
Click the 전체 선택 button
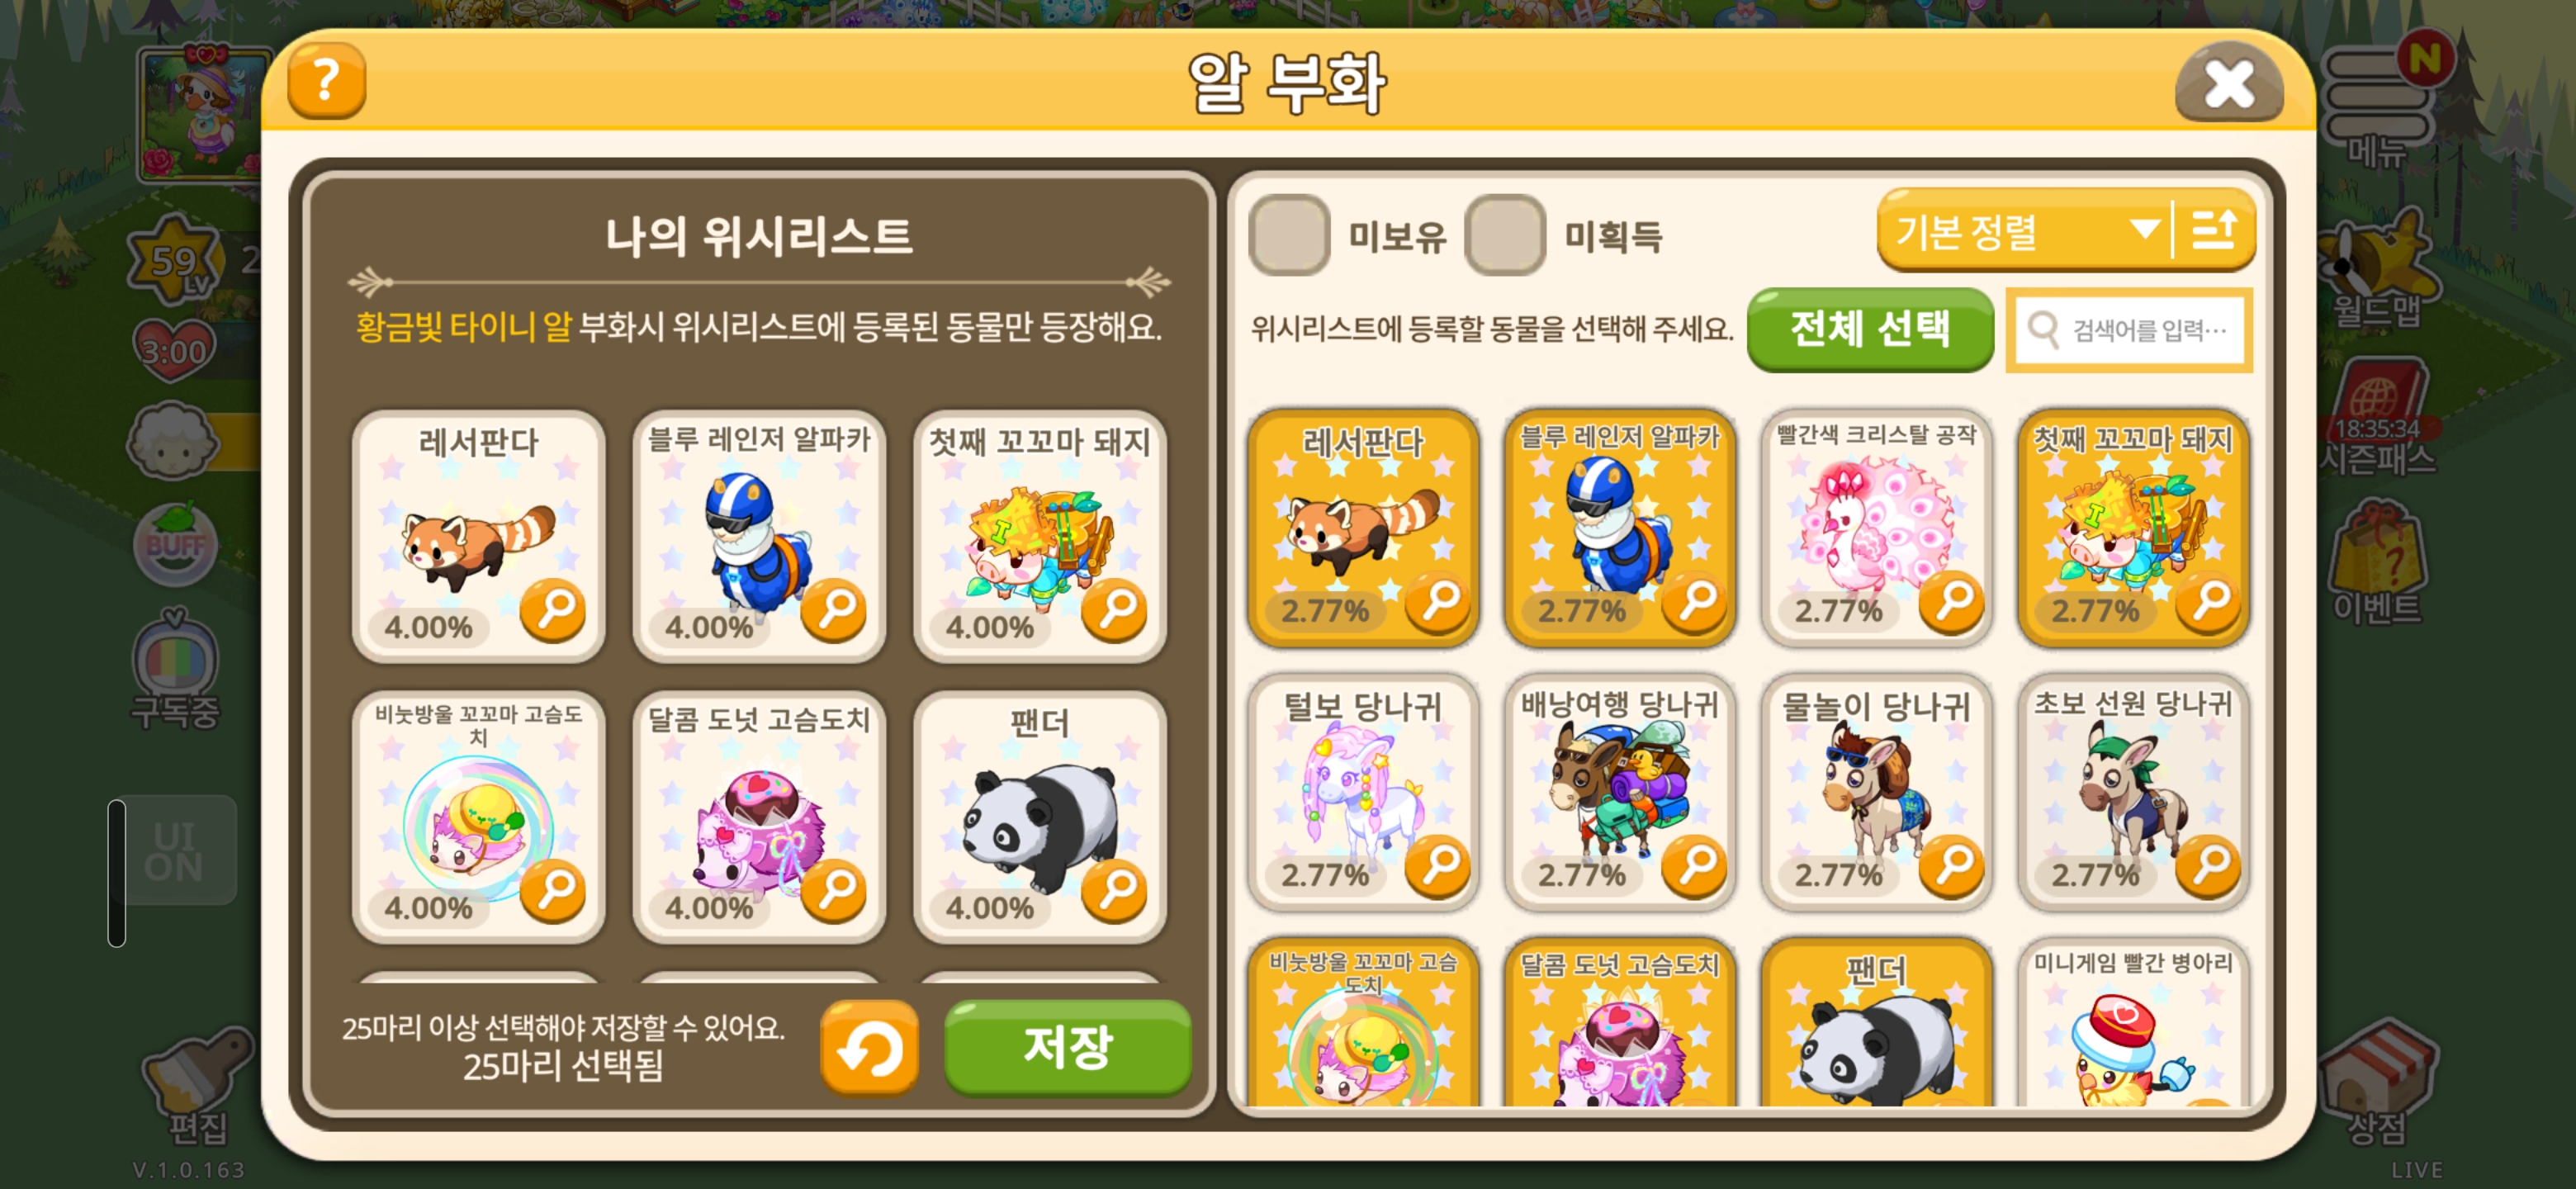(1869, 329)
